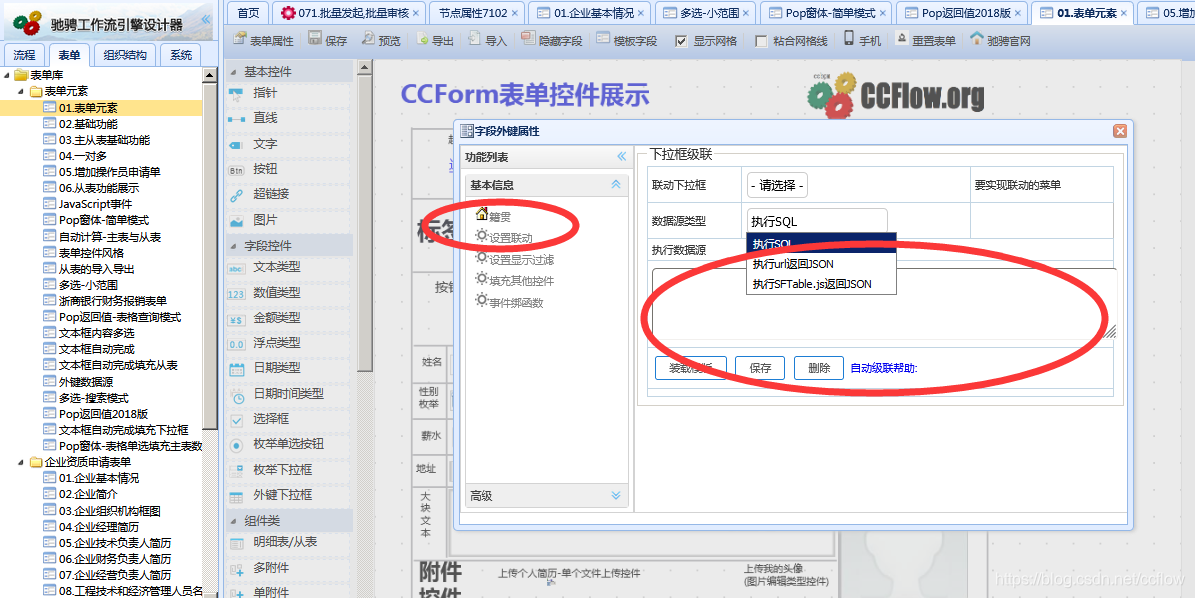Open 02.基础功能 in the form tree

88,123
